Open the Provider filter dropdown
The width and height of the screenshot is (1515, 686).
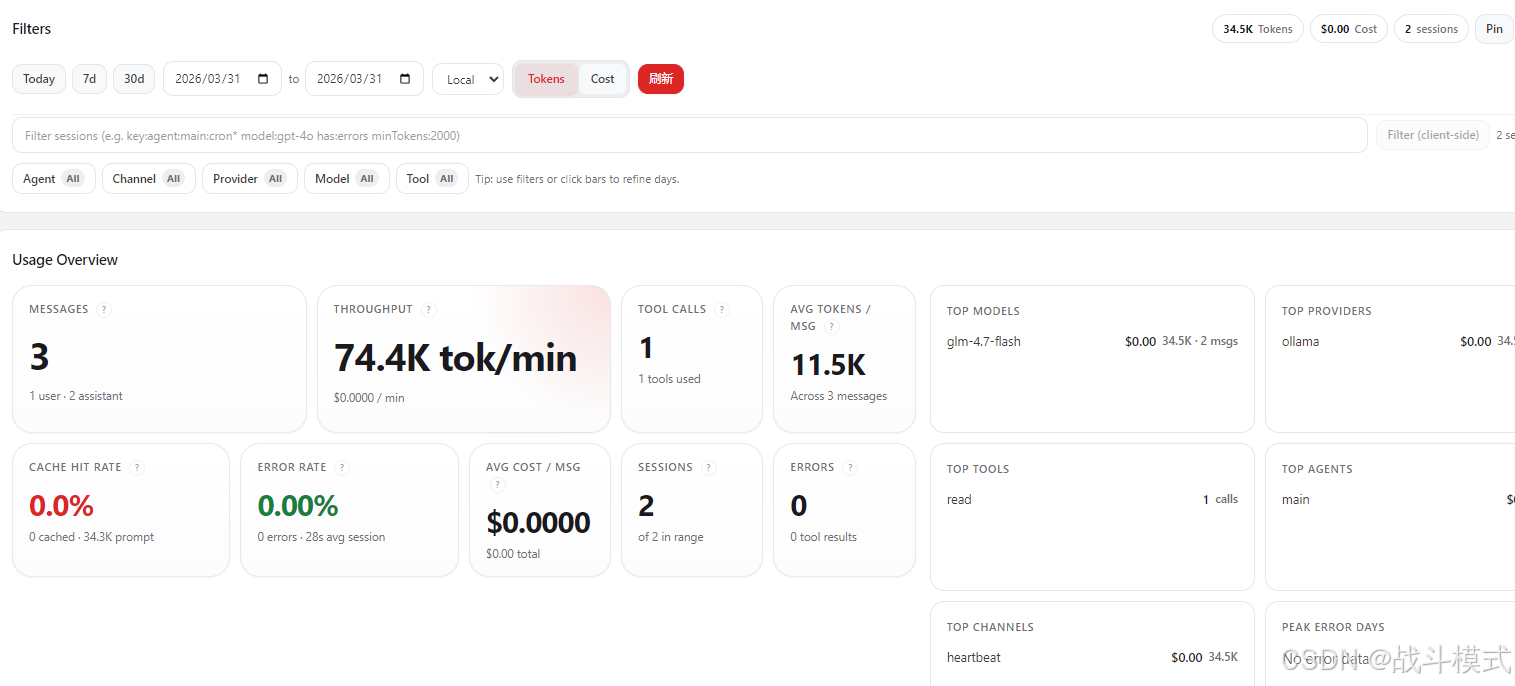pyautogui.click(x=250, y=179)
